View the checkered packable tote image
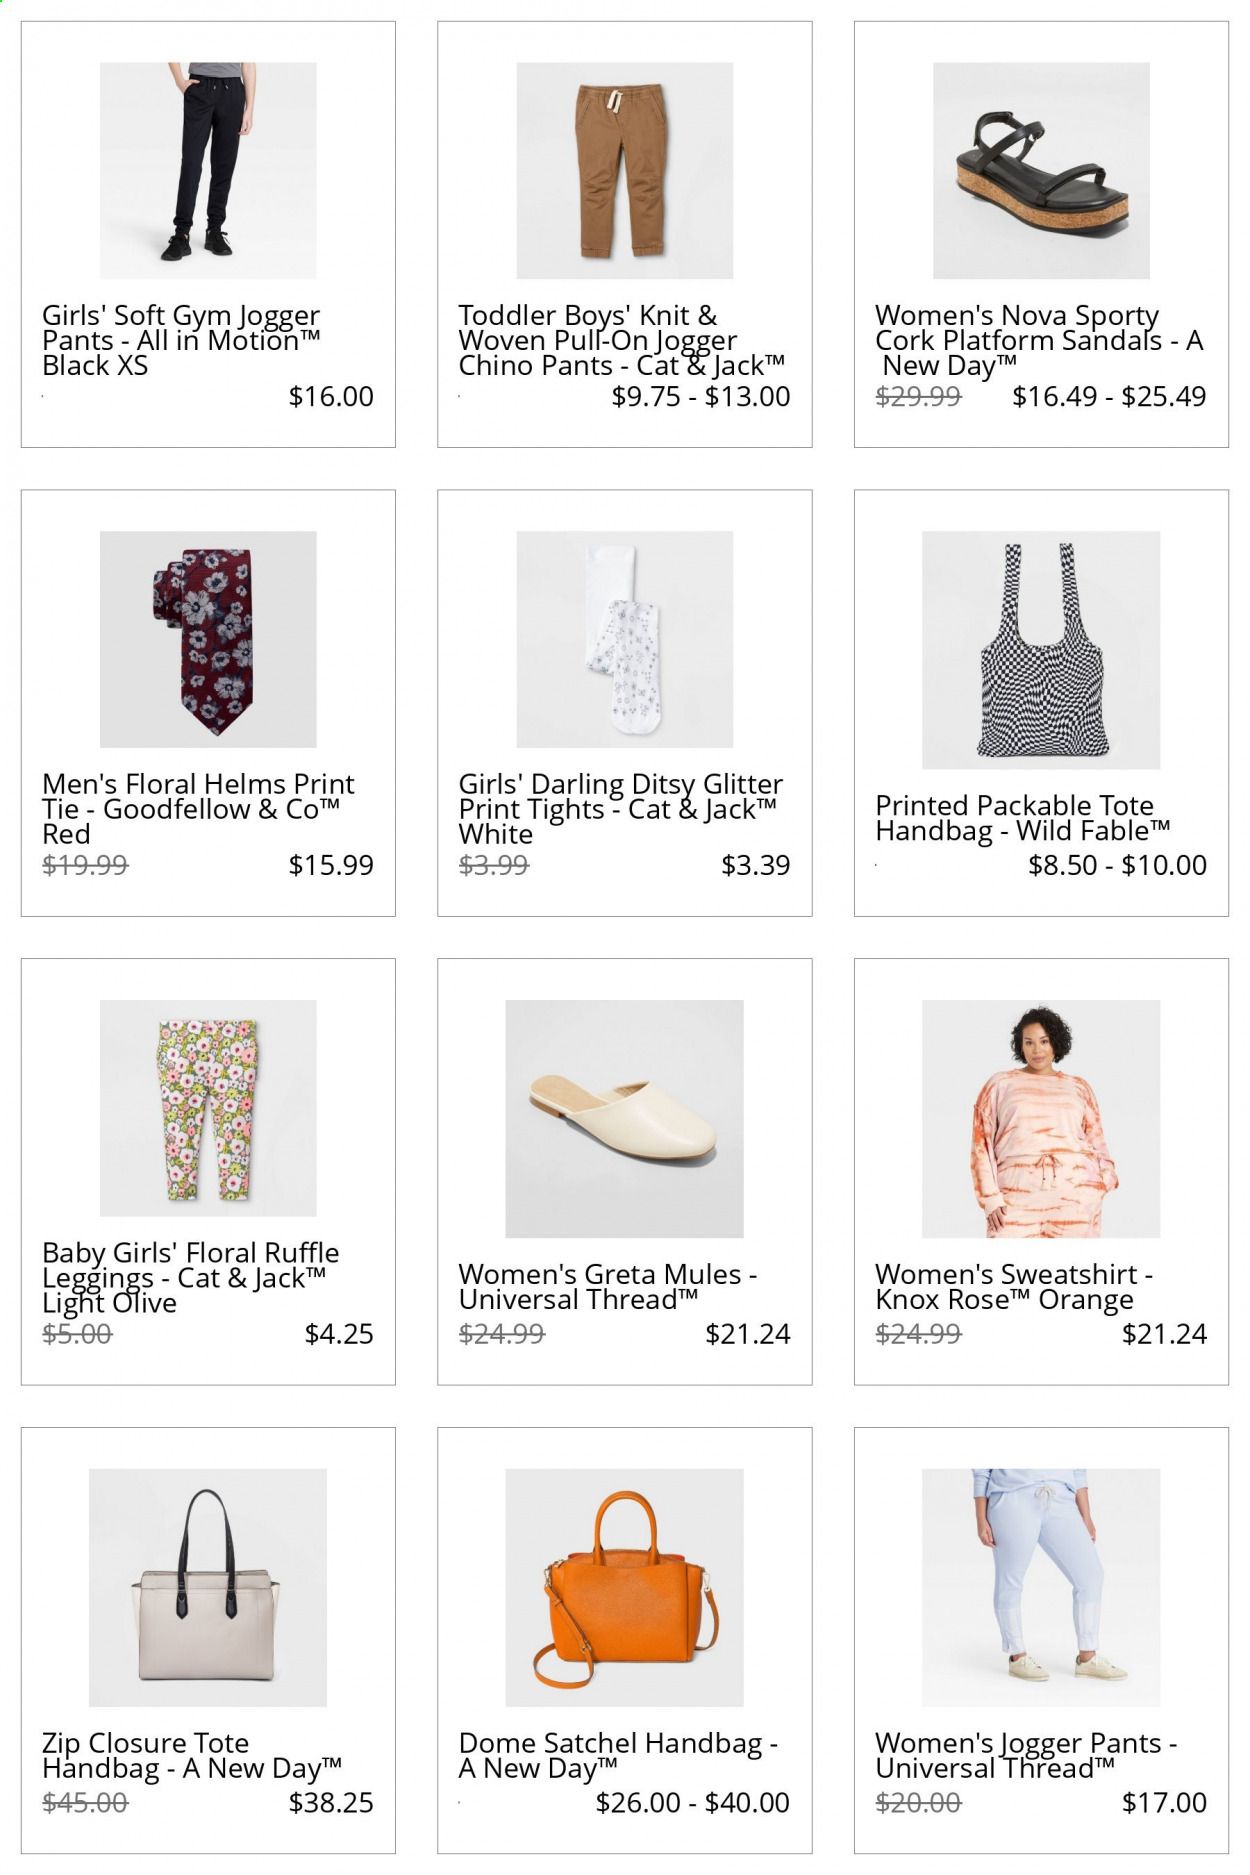This screenshot has width=1250, height=1875. (x=1041, y=650)
